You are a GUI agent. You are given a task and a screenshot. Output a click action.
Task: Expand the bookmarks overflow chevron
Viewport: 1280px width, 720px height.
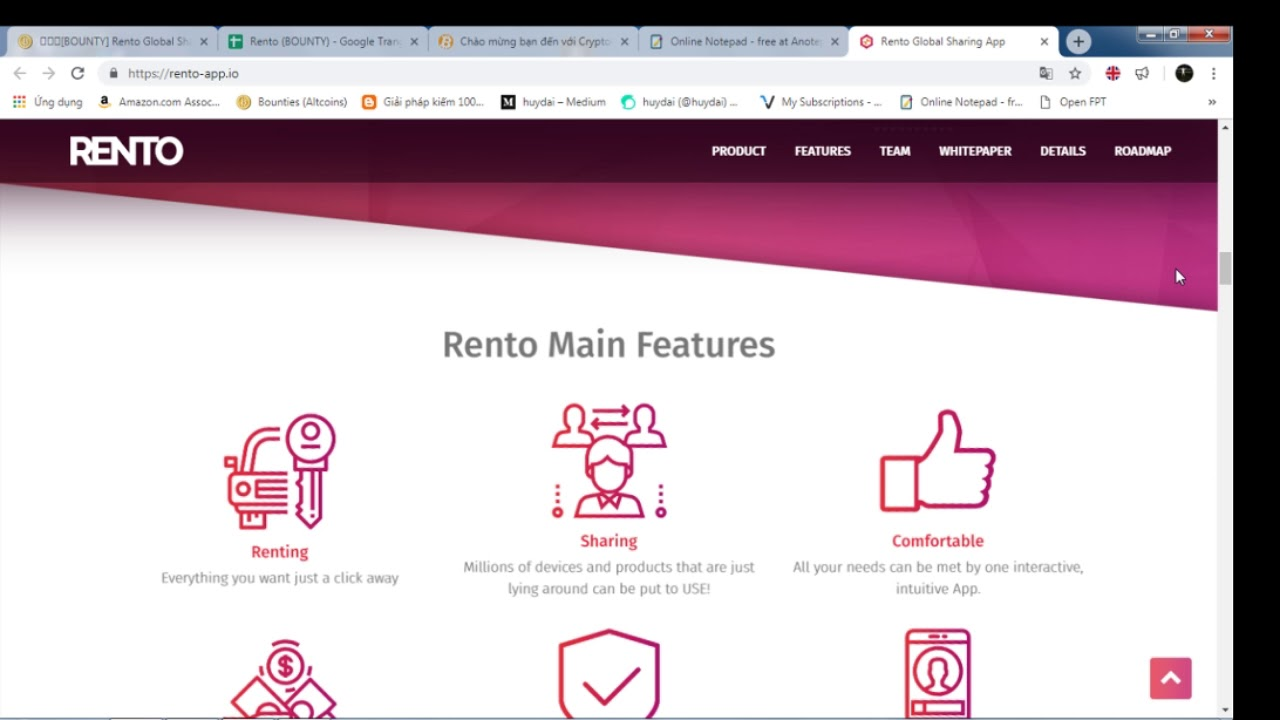[1212, 102]
